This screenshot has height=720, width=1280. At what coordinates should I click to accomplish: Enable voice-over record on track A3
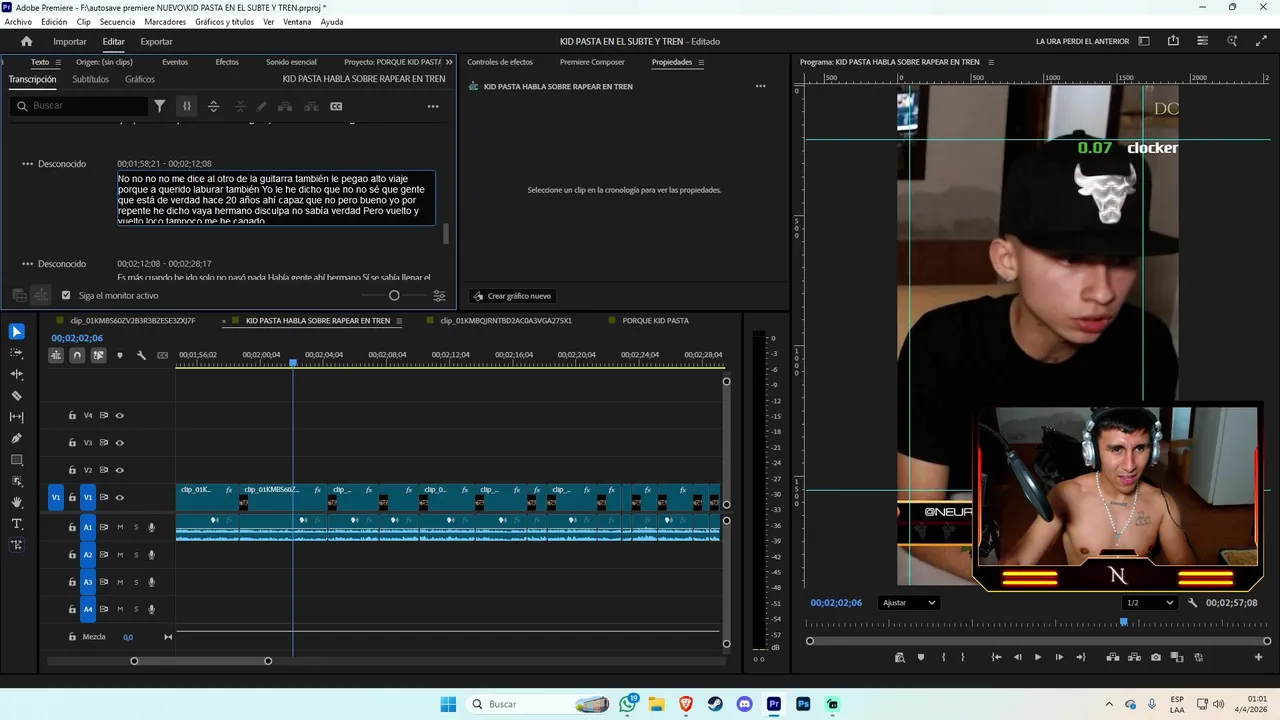coord(152,582)
